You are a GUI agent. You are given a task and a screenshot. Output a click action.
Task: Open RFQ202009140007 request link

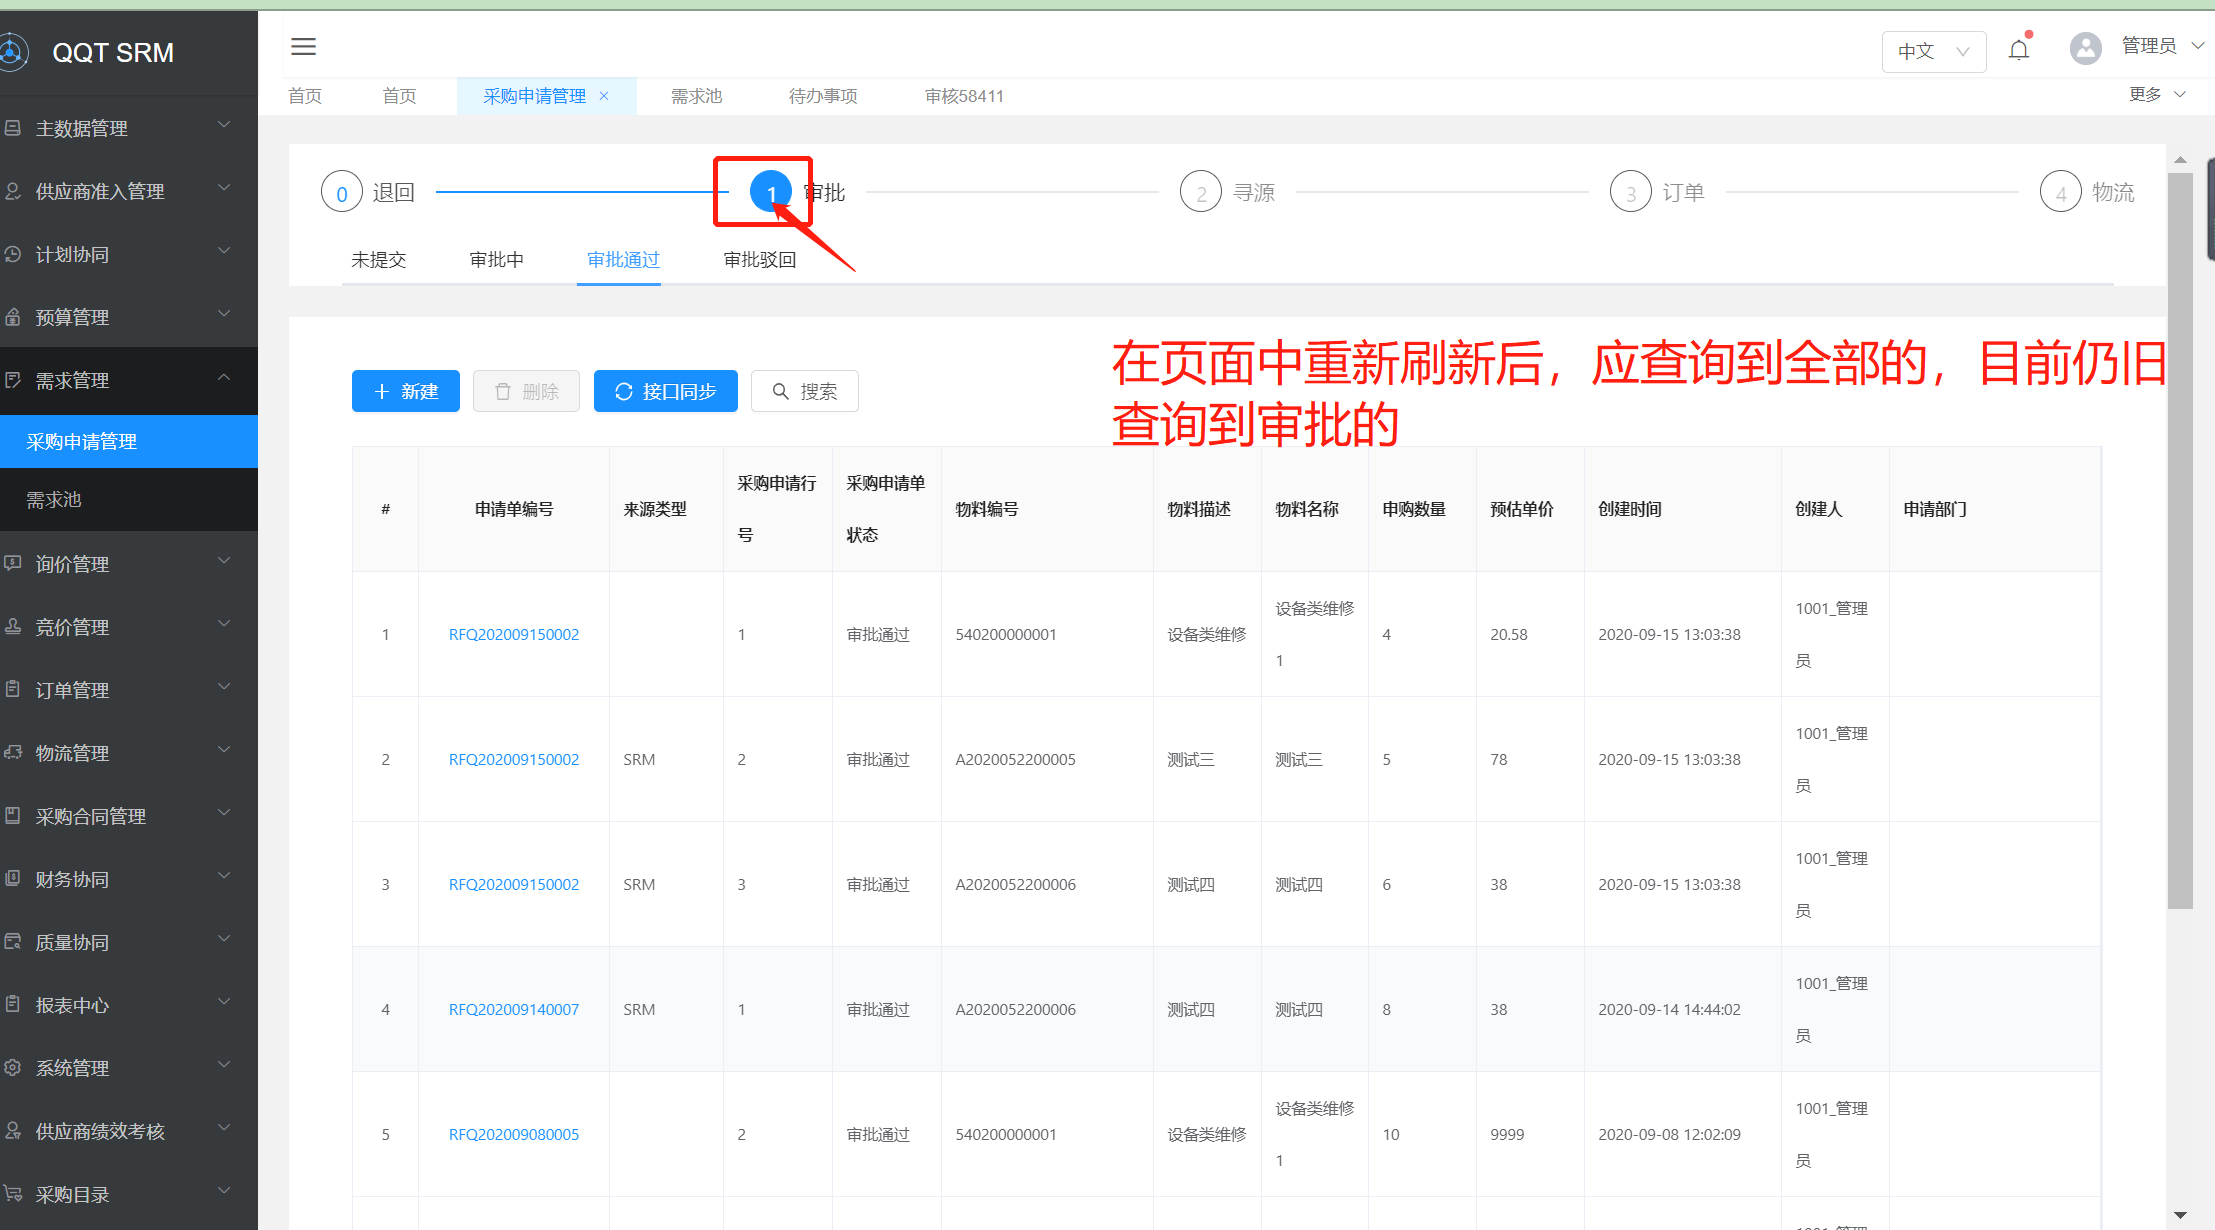click(x=514, y=1010)
